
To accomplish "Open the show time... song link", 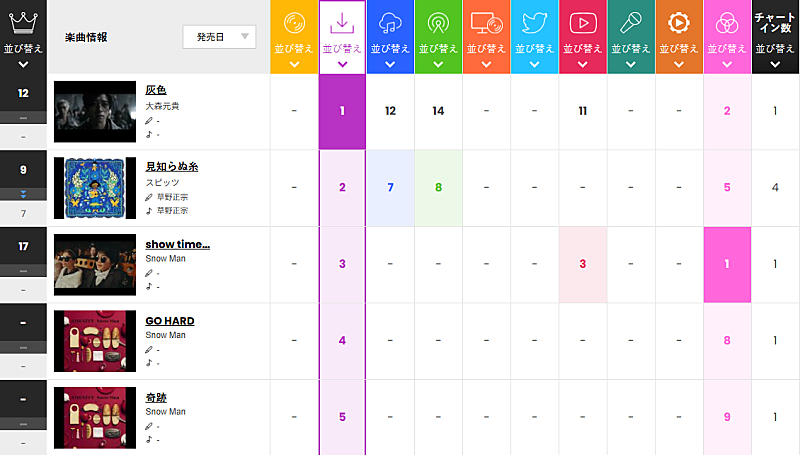I will pos(178,244).
